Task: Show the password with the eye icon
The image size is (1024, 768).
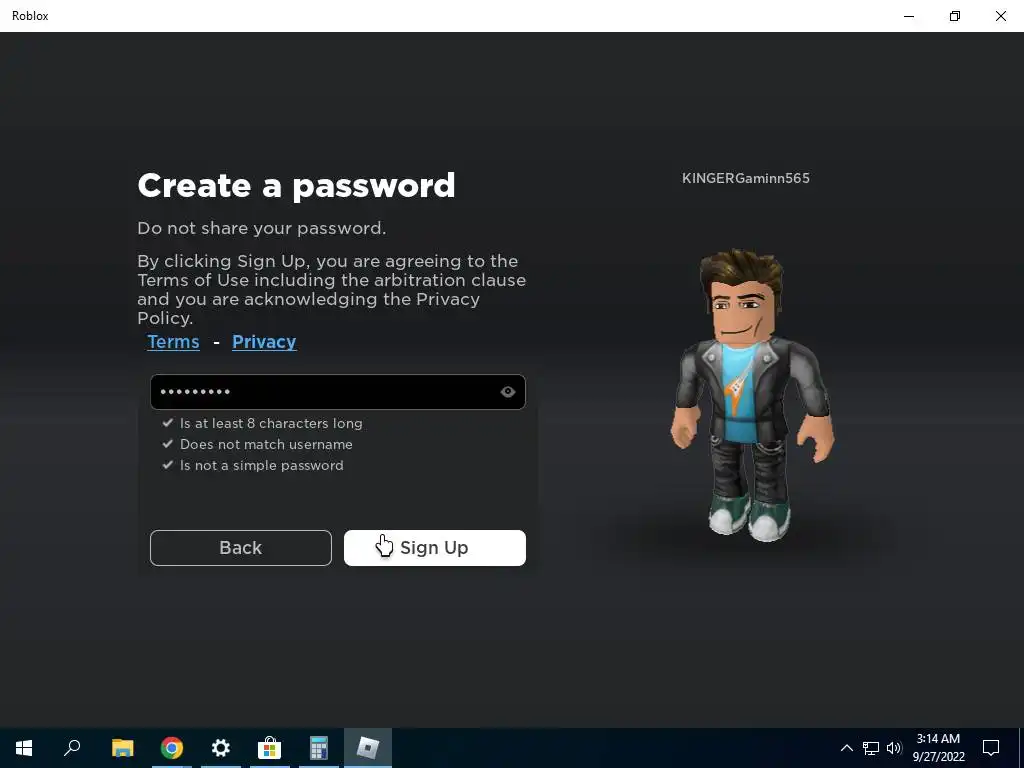Action: point(507,392)
